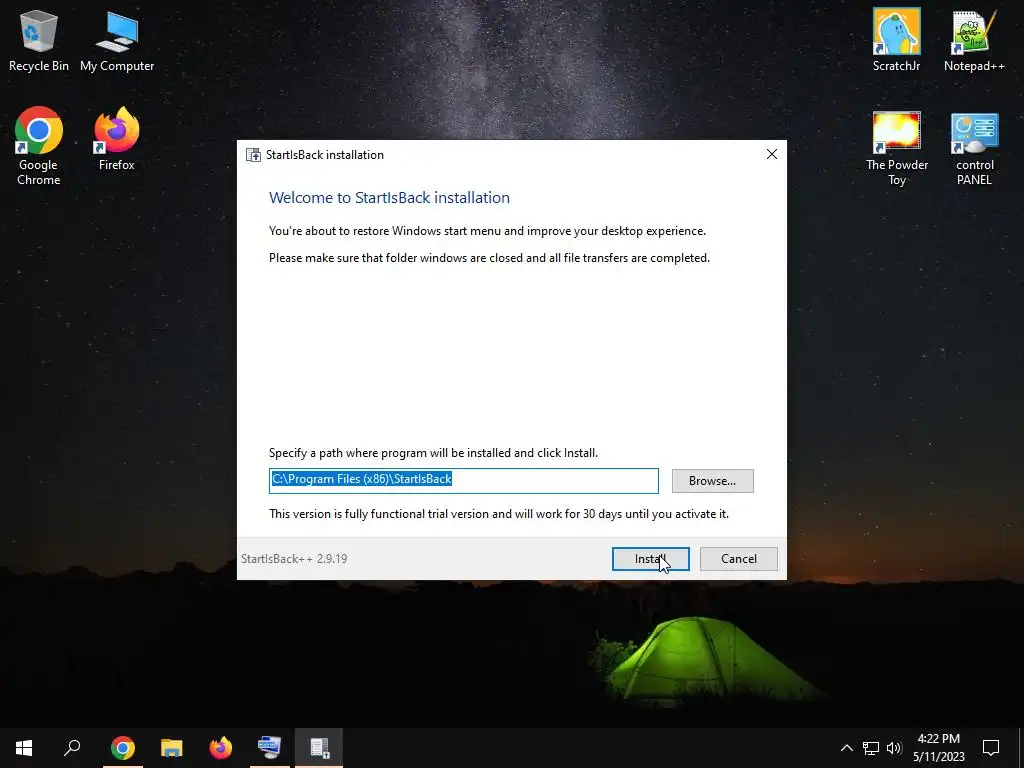Open the Windows Start button
The height and width of the screenshot is (768, 1024).
(24, 748)
